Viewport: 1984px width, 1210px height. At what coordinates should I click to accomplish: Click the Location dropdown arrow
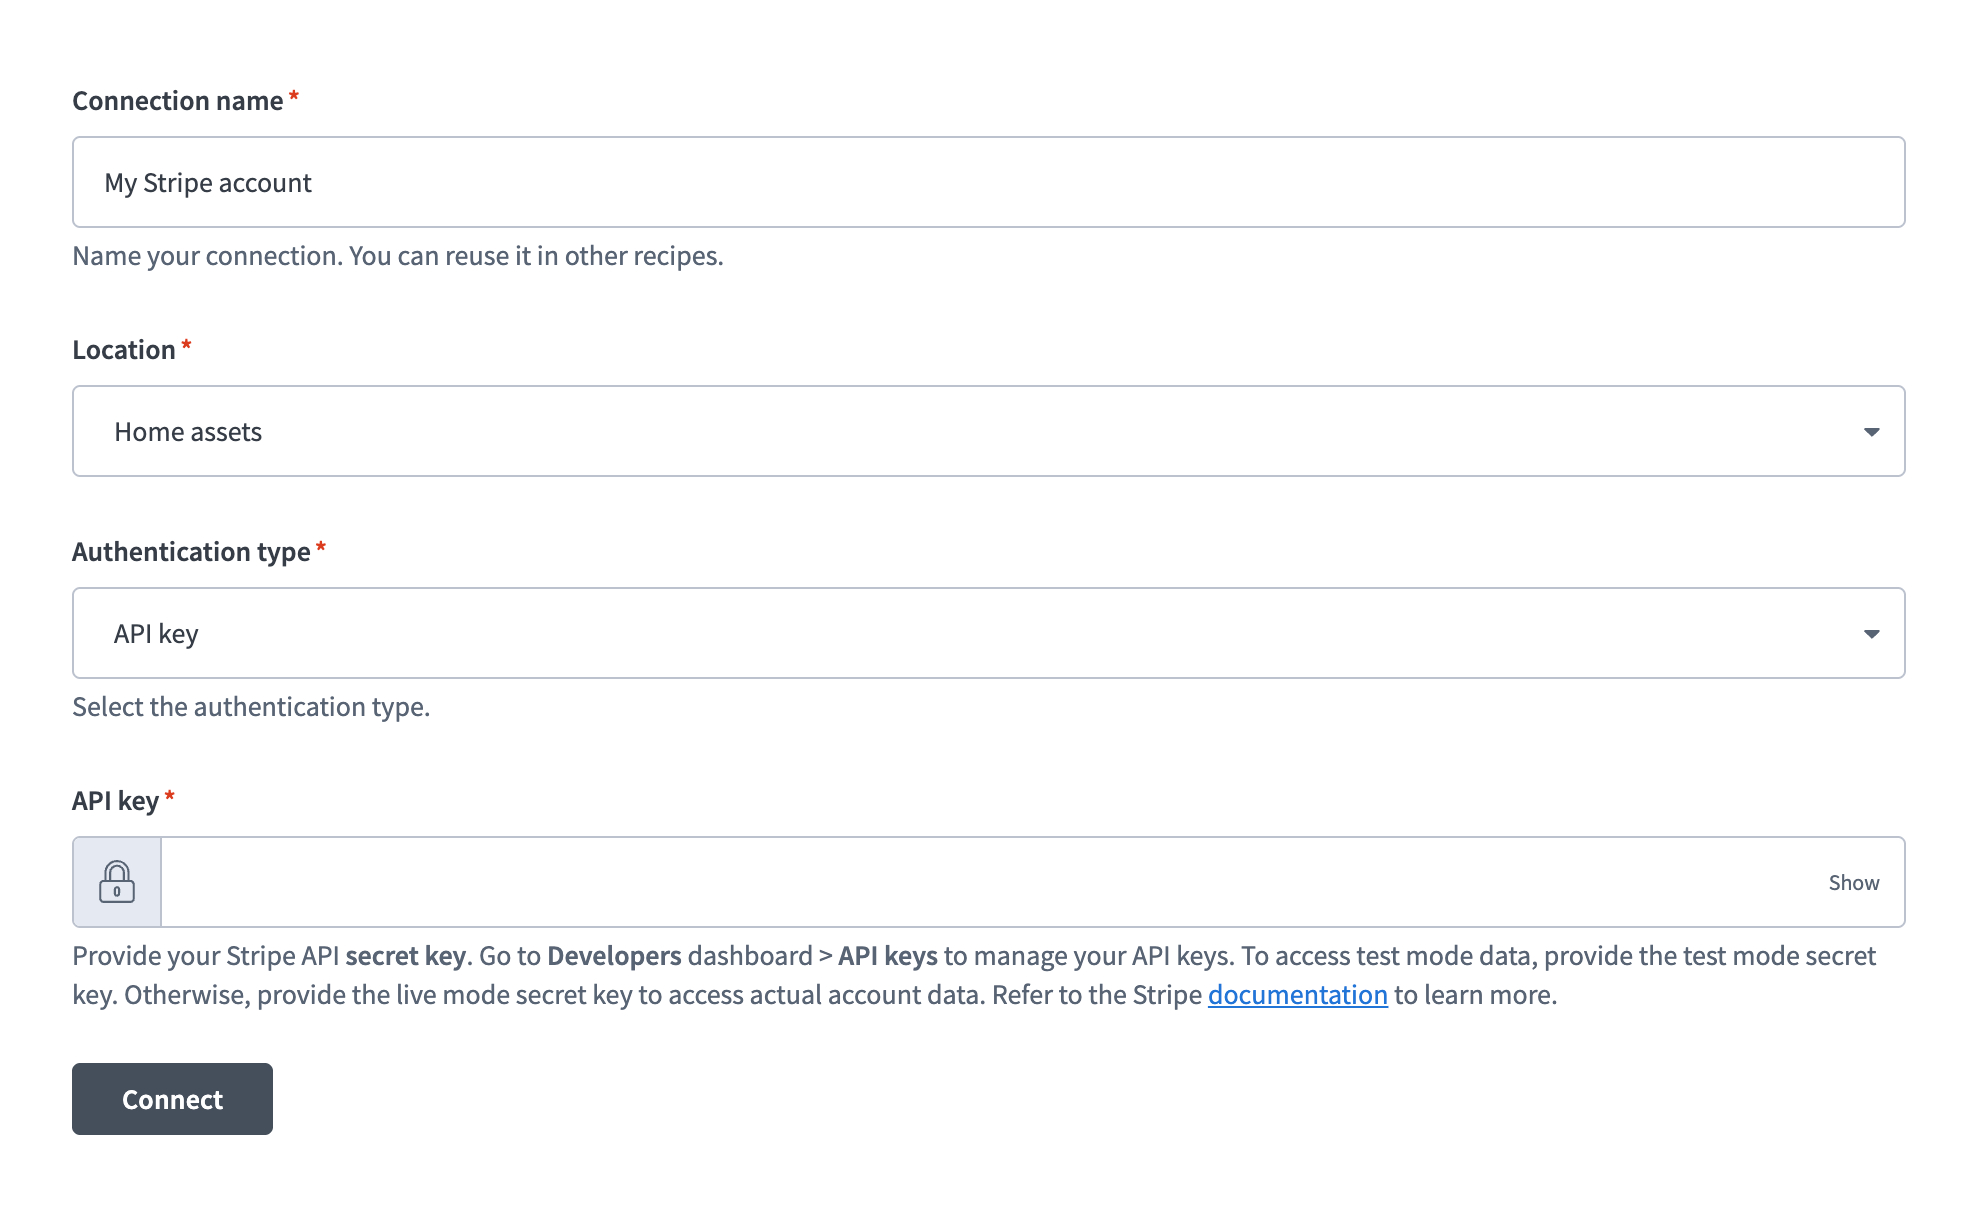1870,432
